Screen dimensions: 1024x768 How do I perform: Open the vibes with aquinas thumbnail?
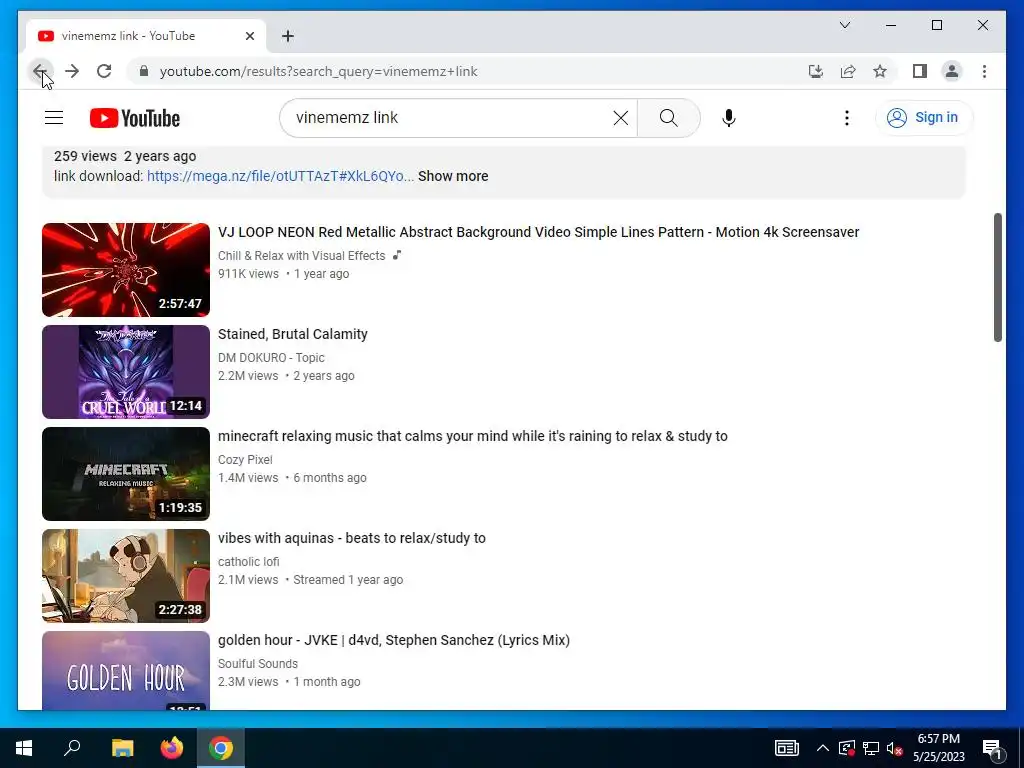click(125, 575)
